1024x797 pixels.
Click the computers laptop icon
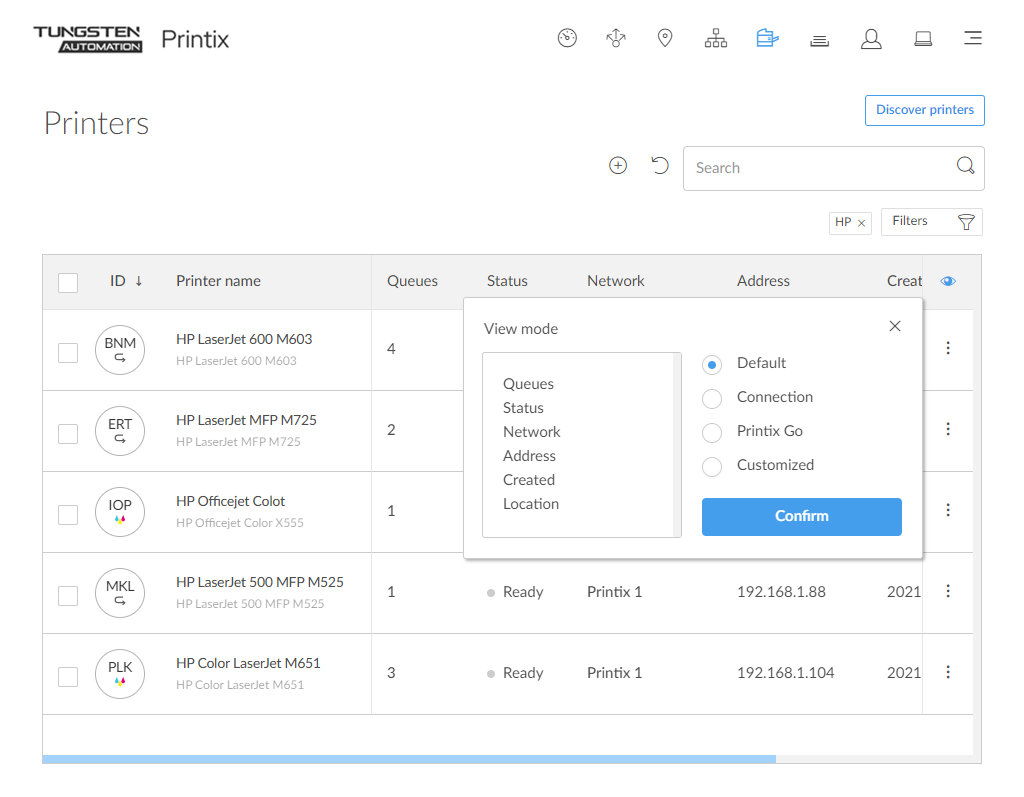point(923,39)
